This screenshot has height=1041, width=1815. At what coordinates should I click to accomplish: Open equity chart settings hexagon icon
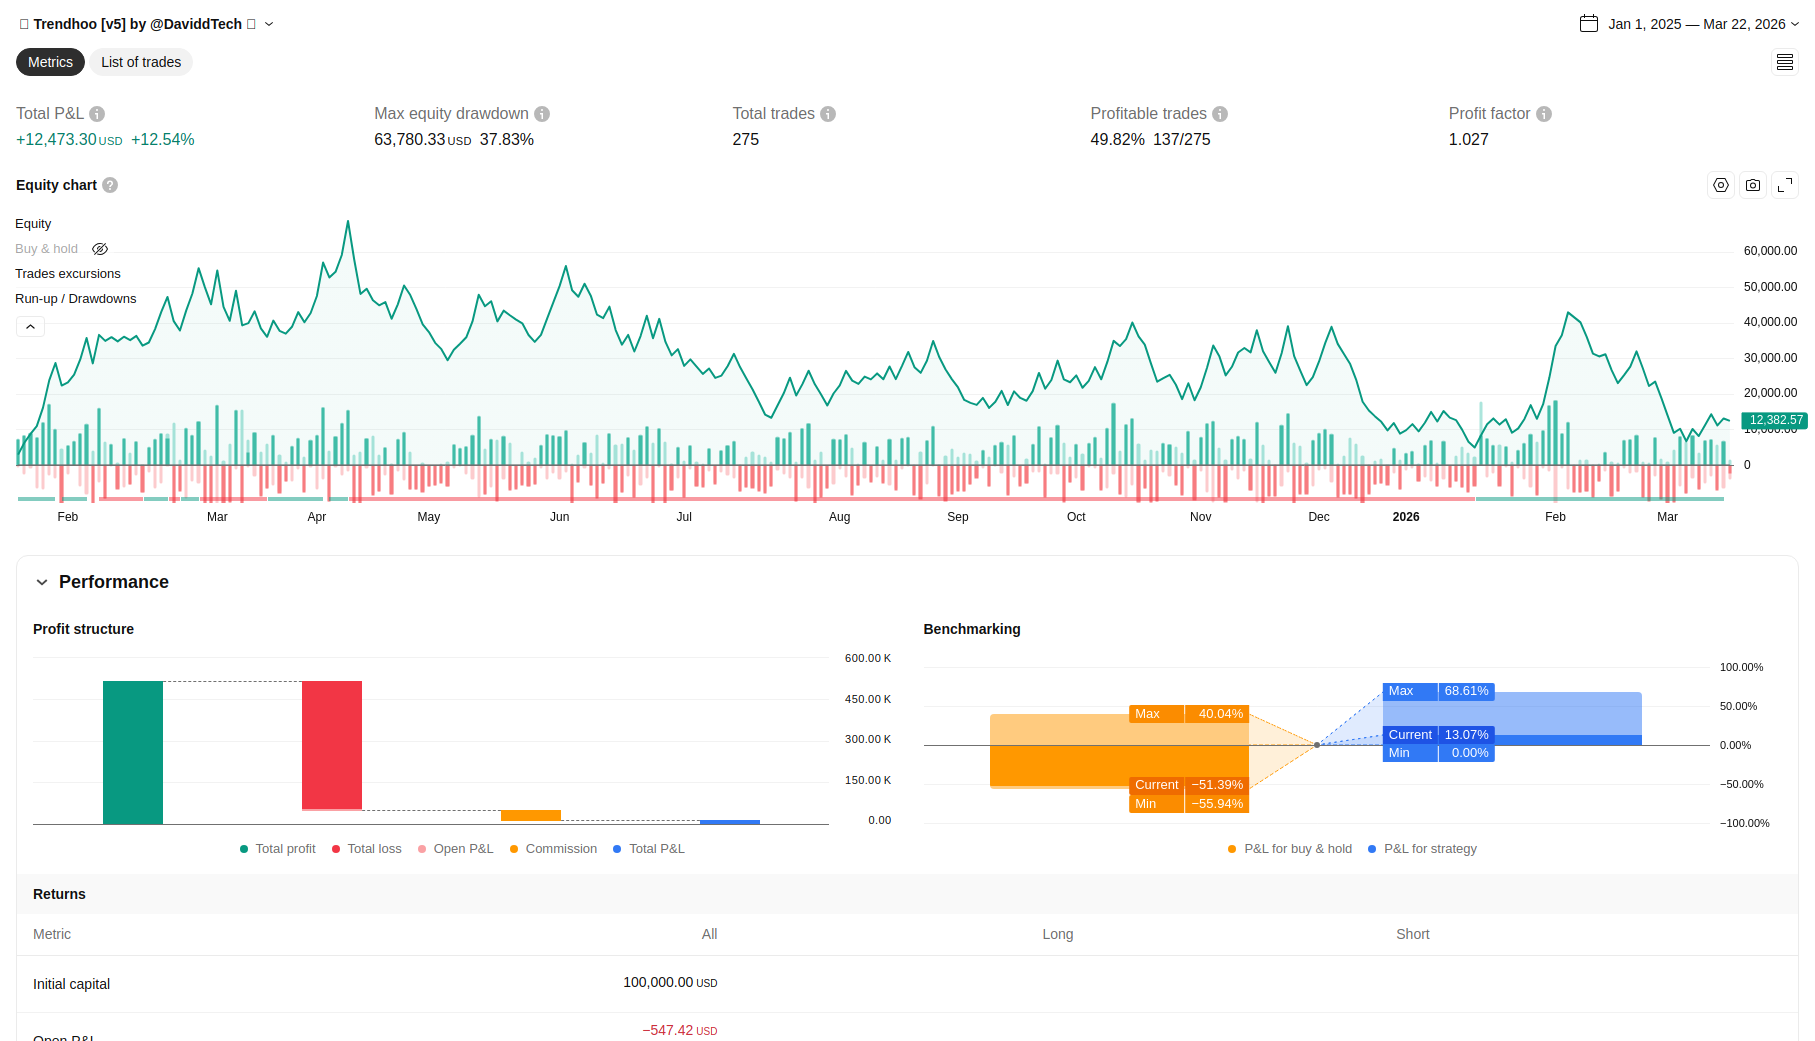point(1721,185)
